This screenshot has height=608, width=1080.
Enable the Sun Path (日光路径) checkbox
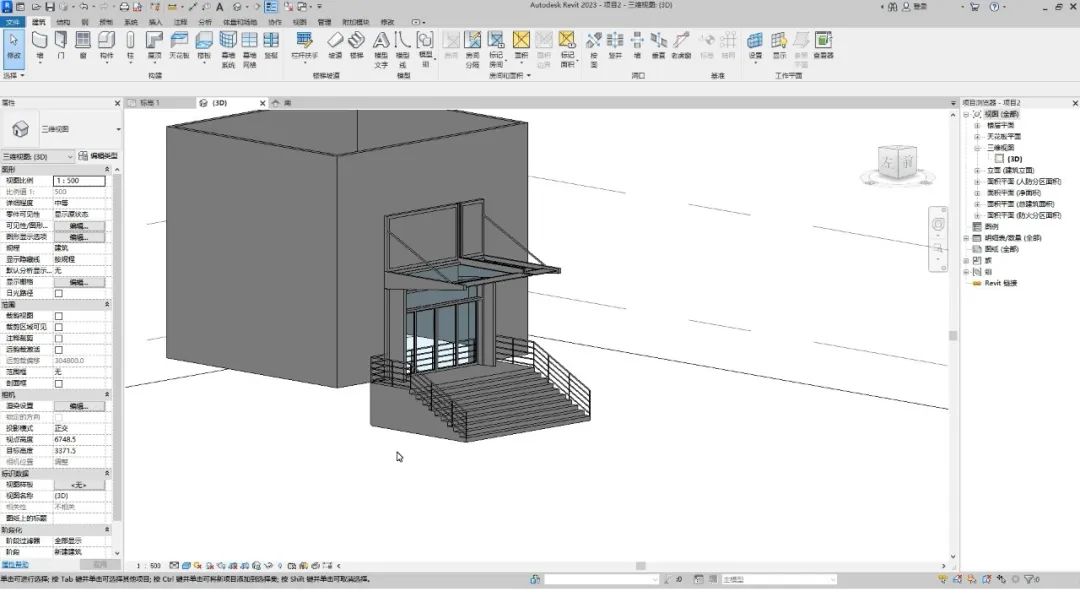pos(59,293)
